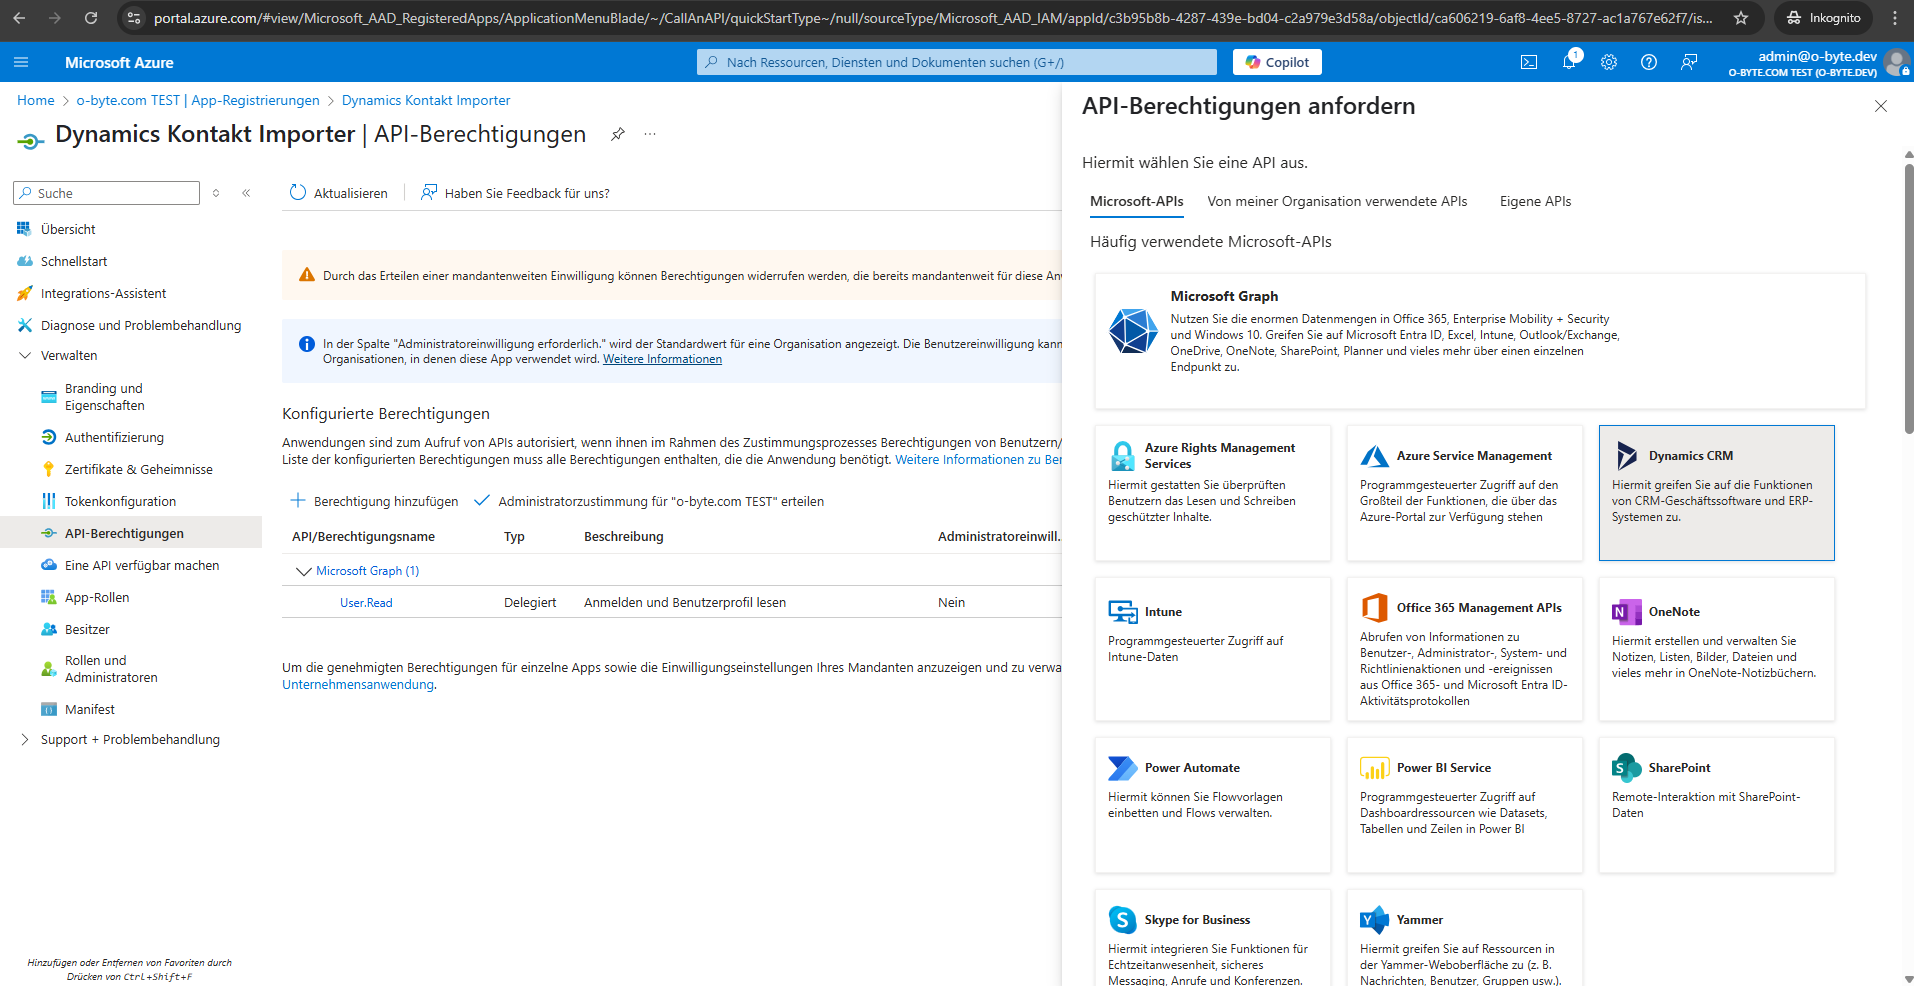Viewport: 1914px width, 986px height.
Task: Select the Dynamics CRM API tile
Action: click(x=1716, y=492)
